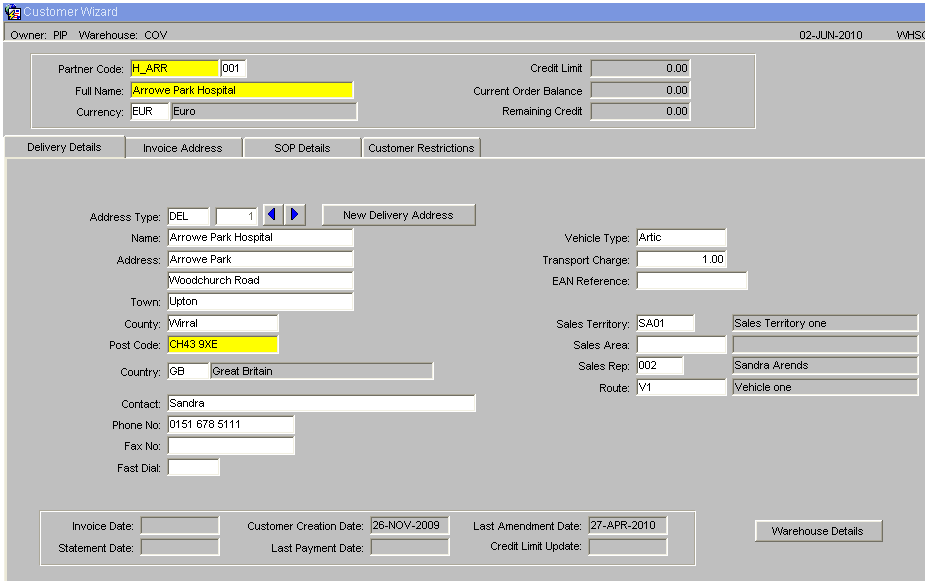
Task: Select the partner code suffix field 001
Action: [x=233, y=68]
